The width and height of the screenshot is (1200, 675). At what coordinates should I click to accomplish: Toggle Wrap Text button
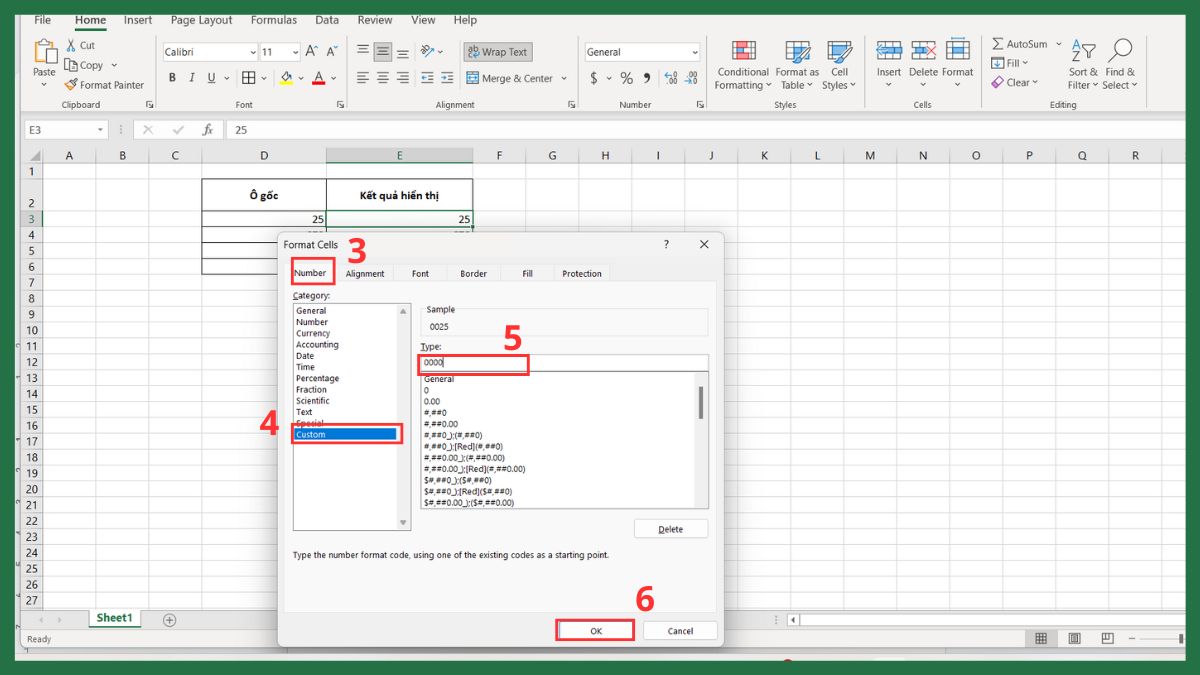497,52
